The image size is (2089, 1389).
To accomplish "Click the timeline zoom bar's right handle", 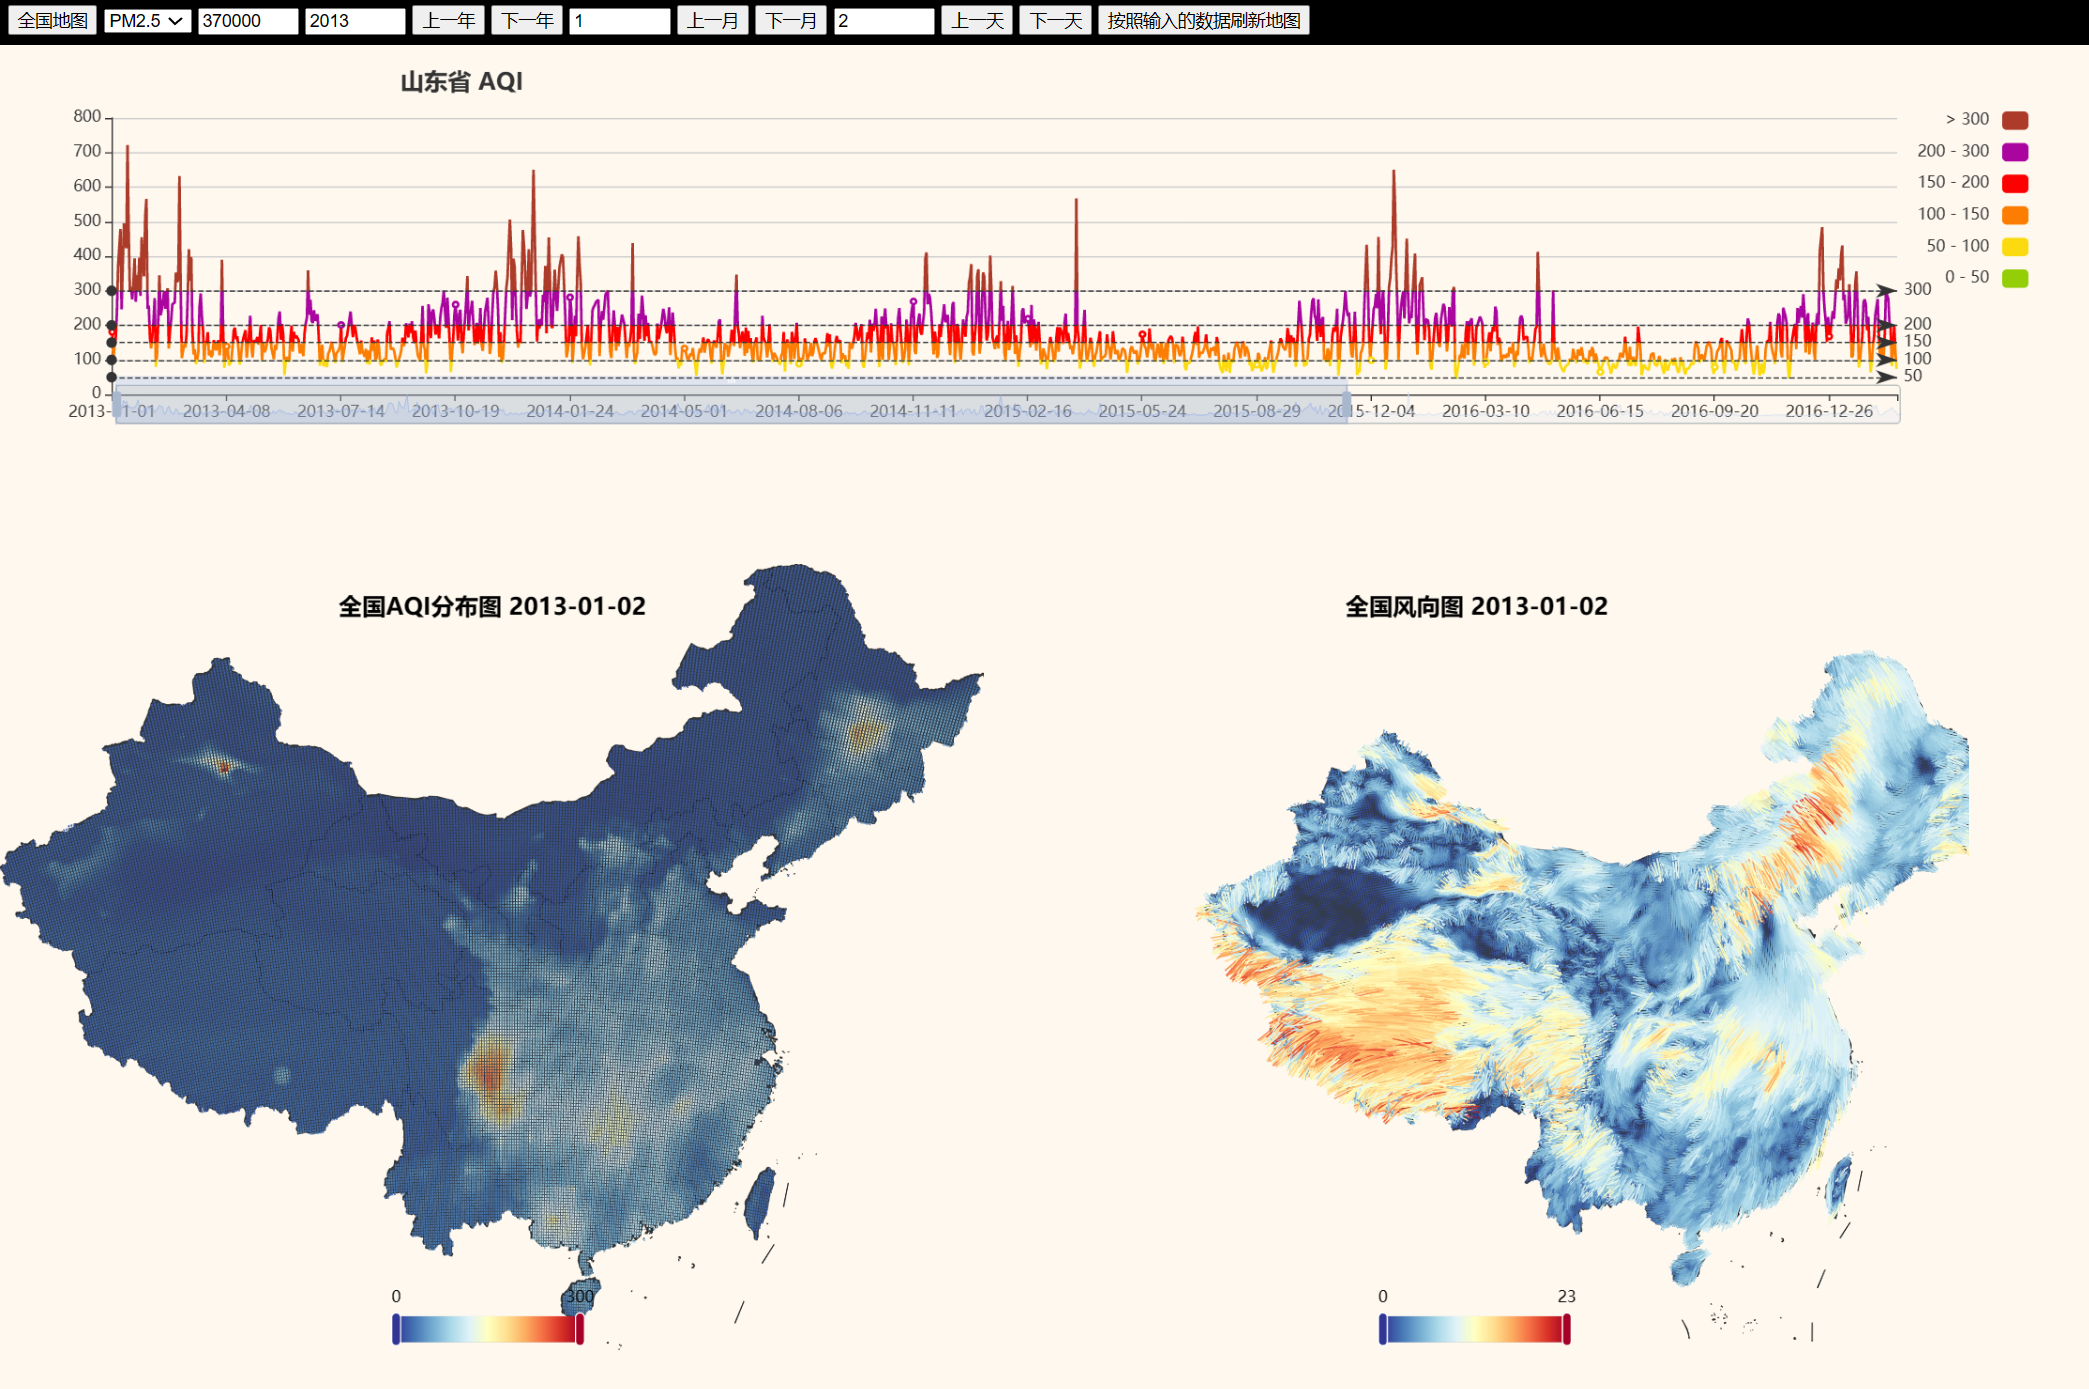I will [1346, 406].
